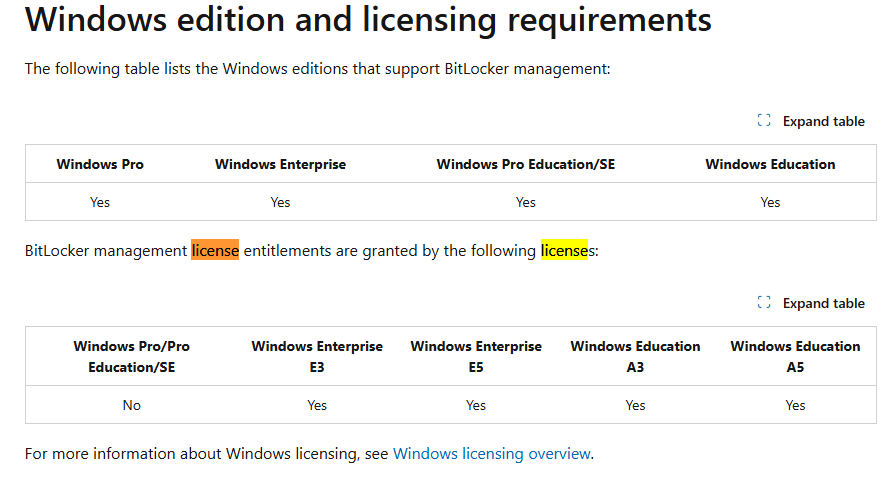Click the Windows Education header in first table
Screen dimensions: 896x480
770,165
